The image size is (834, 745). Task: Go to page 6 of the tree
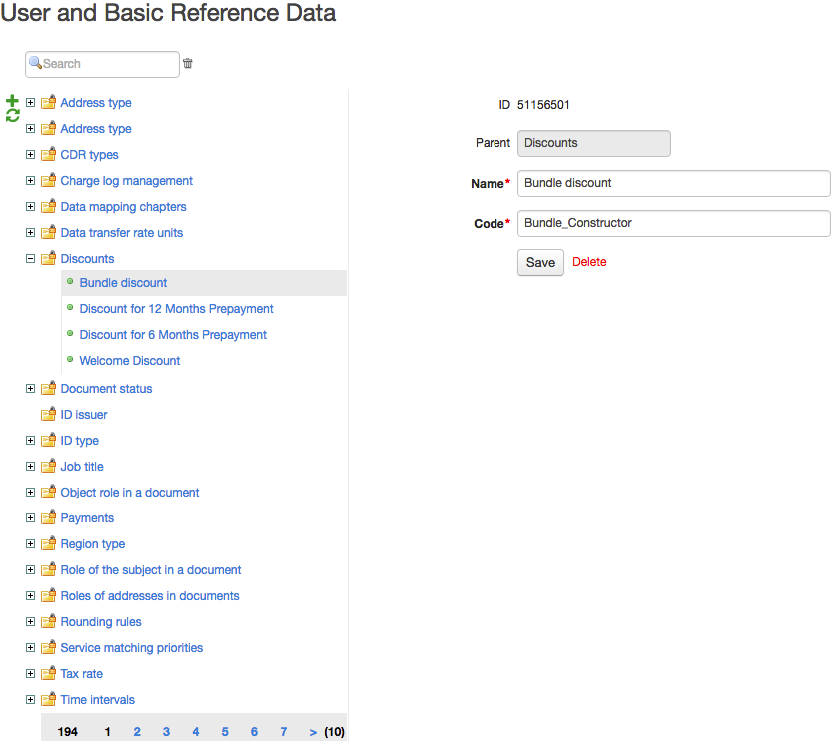pos(254,732)
